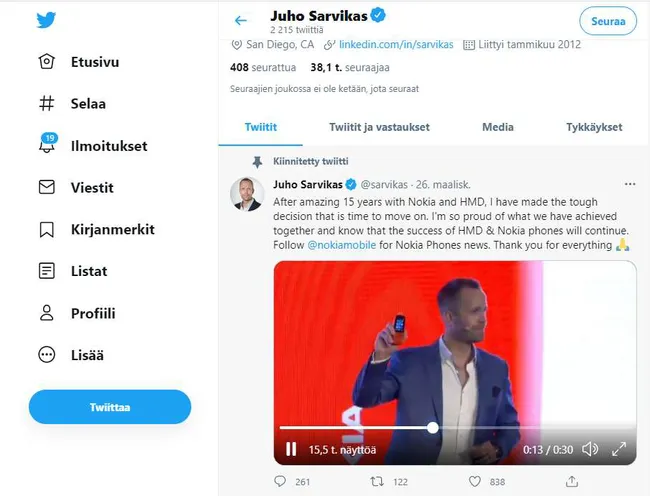Open tweet options three-dot menu
Image resolution: width=650 pixels, height=496 pixels.
click(629, 185)
